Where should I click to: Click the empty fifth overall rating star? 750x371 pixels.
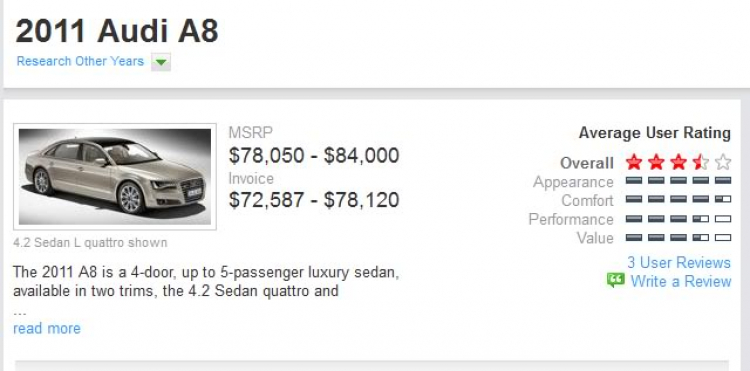pyautogui.click(x=723, y=163)
